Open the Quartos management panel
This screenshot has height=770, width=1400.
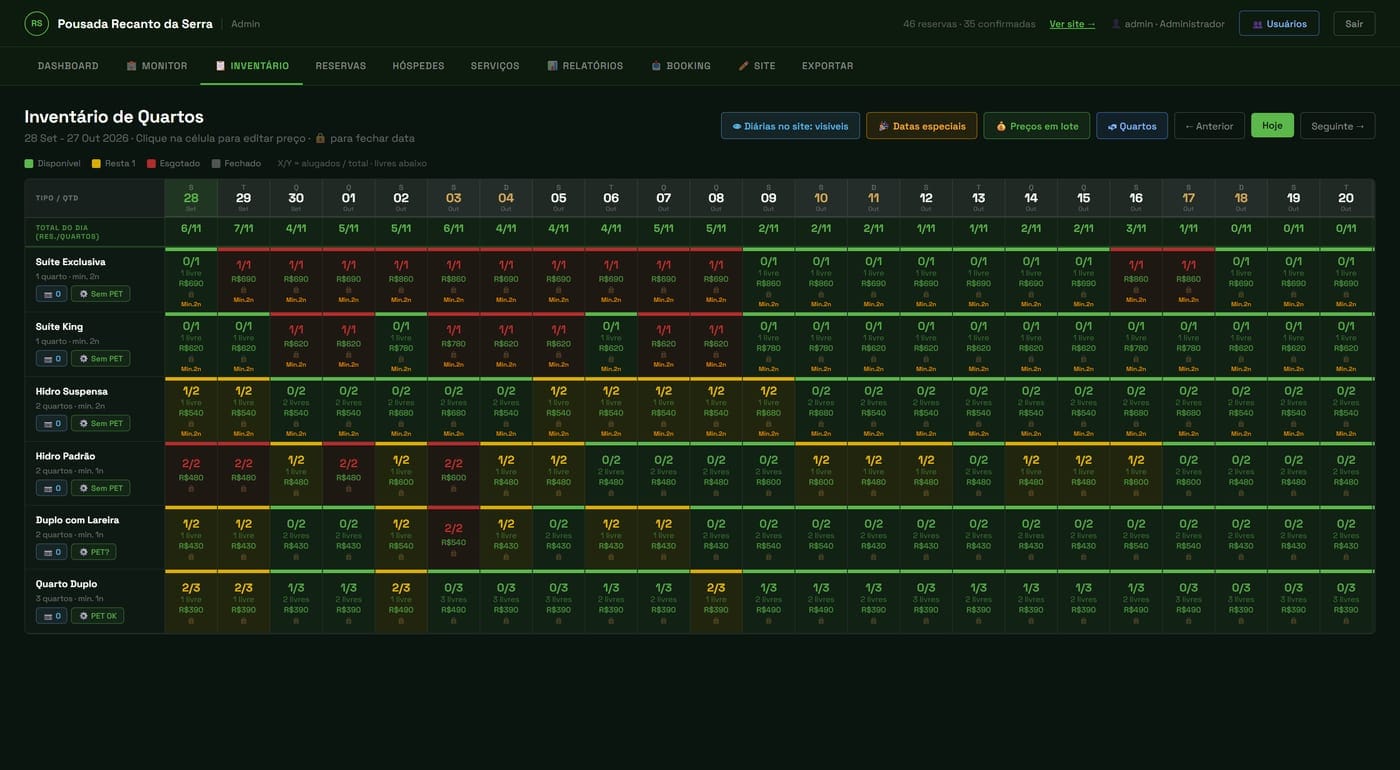click(x=1132, y=126)
